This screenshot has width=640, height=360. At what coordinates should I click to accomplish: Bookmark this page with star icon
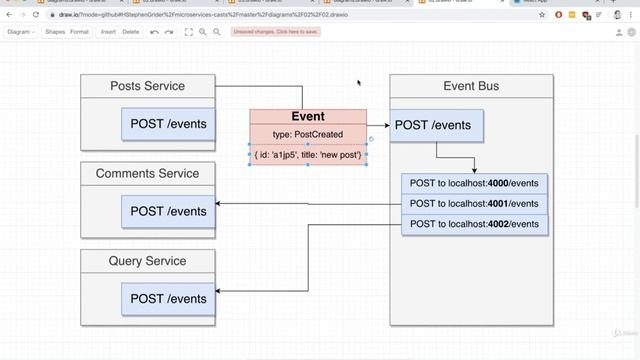[x=542, y=15]
